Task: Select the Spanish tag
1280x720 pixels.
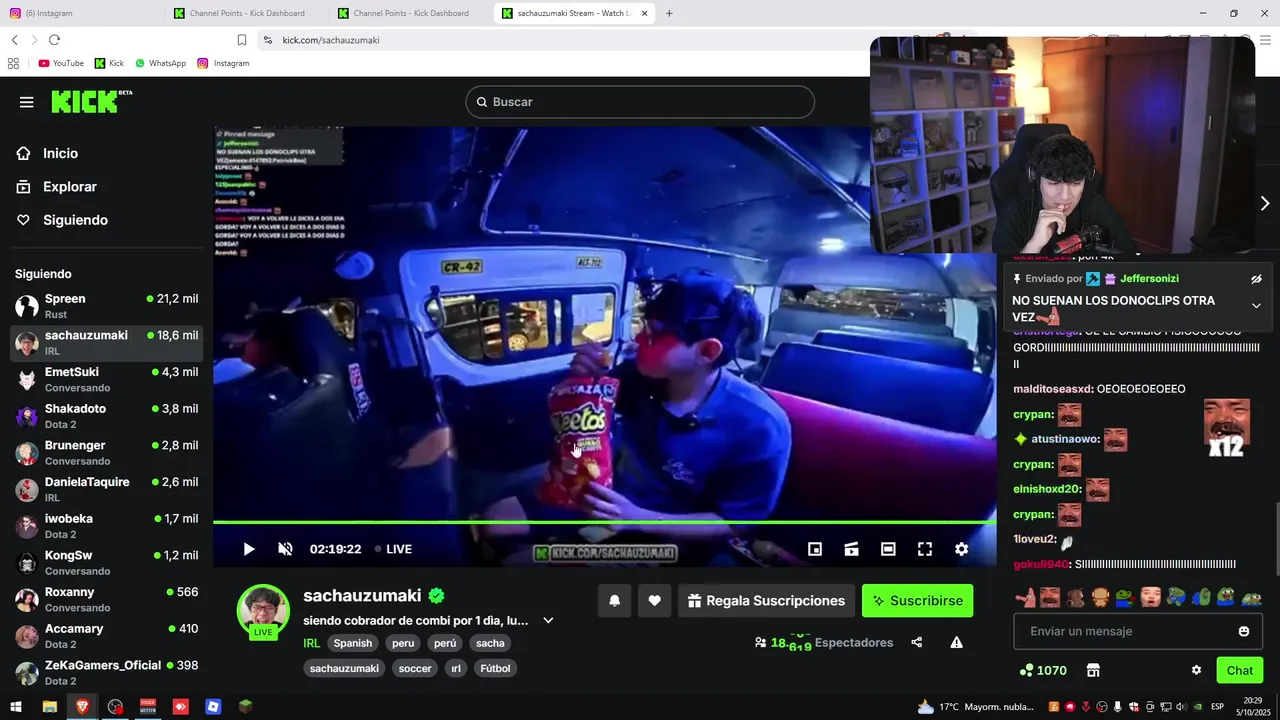Action: [353, 643]
